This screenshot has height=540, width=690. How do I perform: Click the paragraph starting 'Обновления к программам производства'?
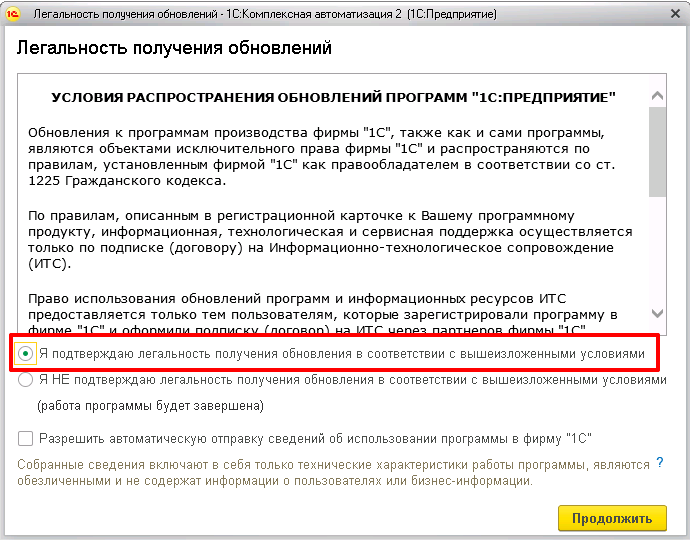tap(321, 157)
